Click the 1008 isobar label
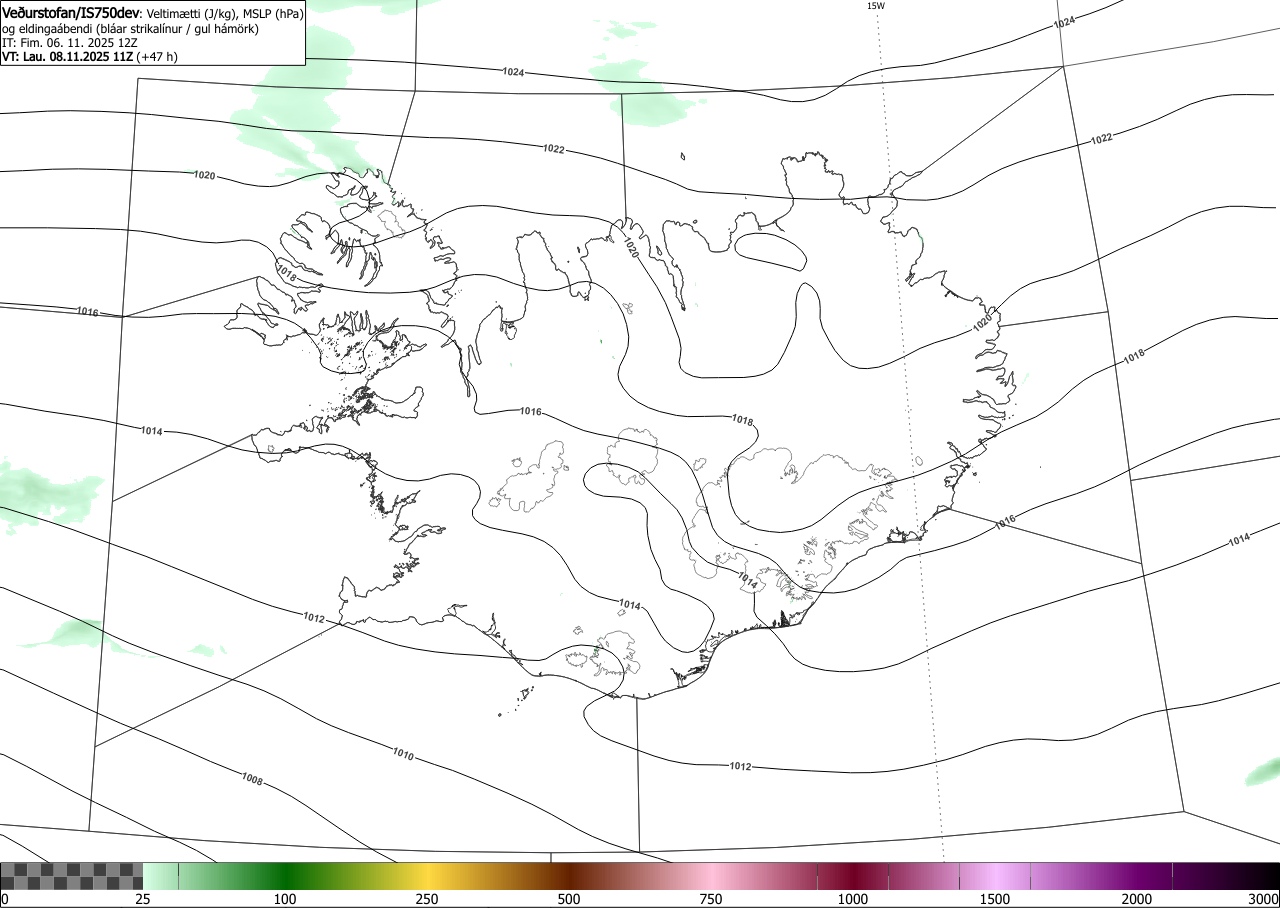1280x908 pixels. point(252,779)
